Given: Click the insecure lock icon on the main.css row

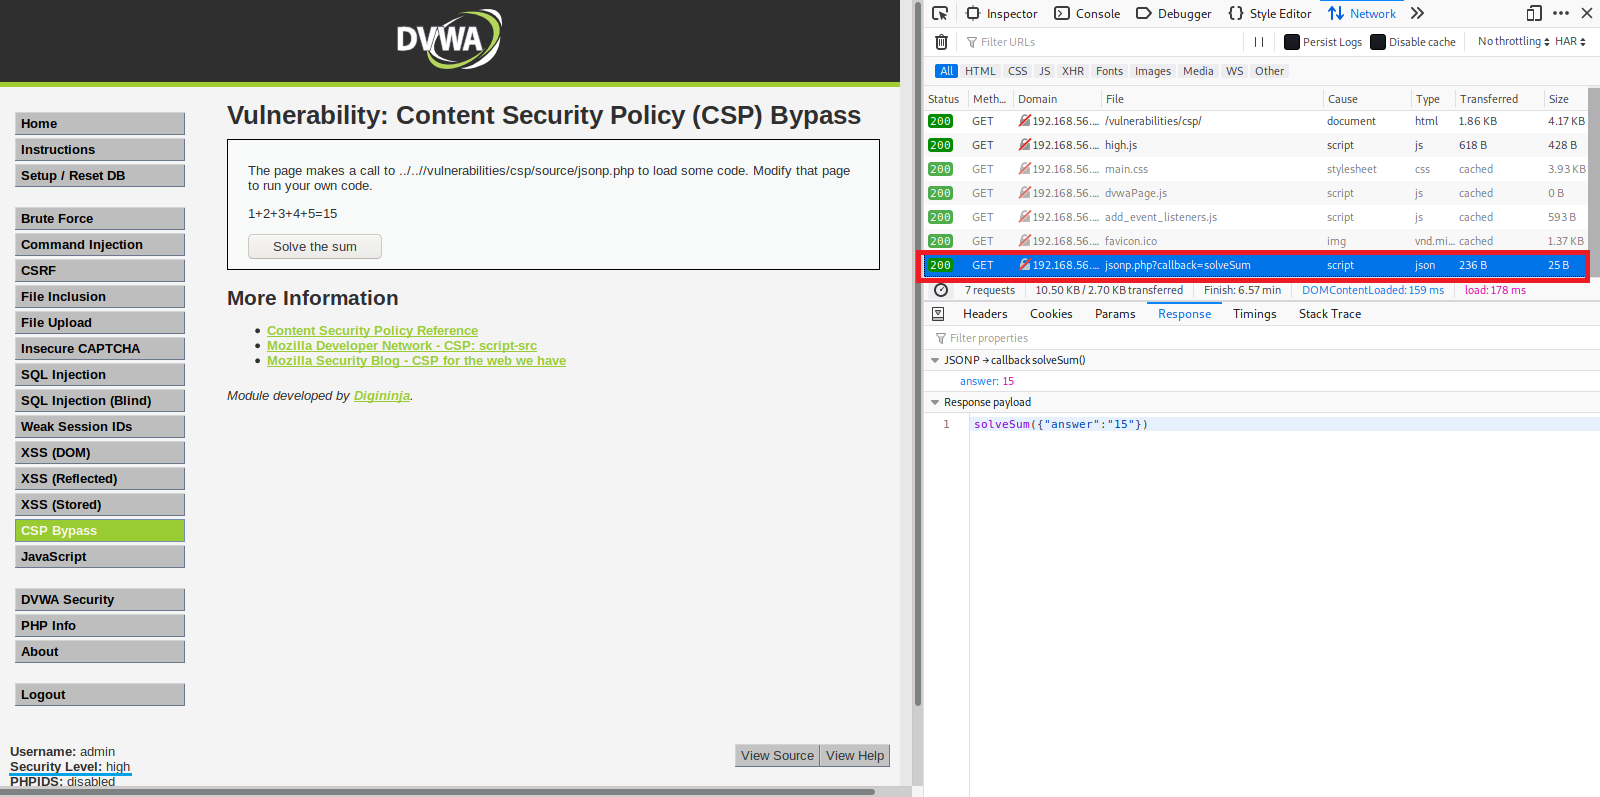Looking at the screenshot, I should (1024, 169).
